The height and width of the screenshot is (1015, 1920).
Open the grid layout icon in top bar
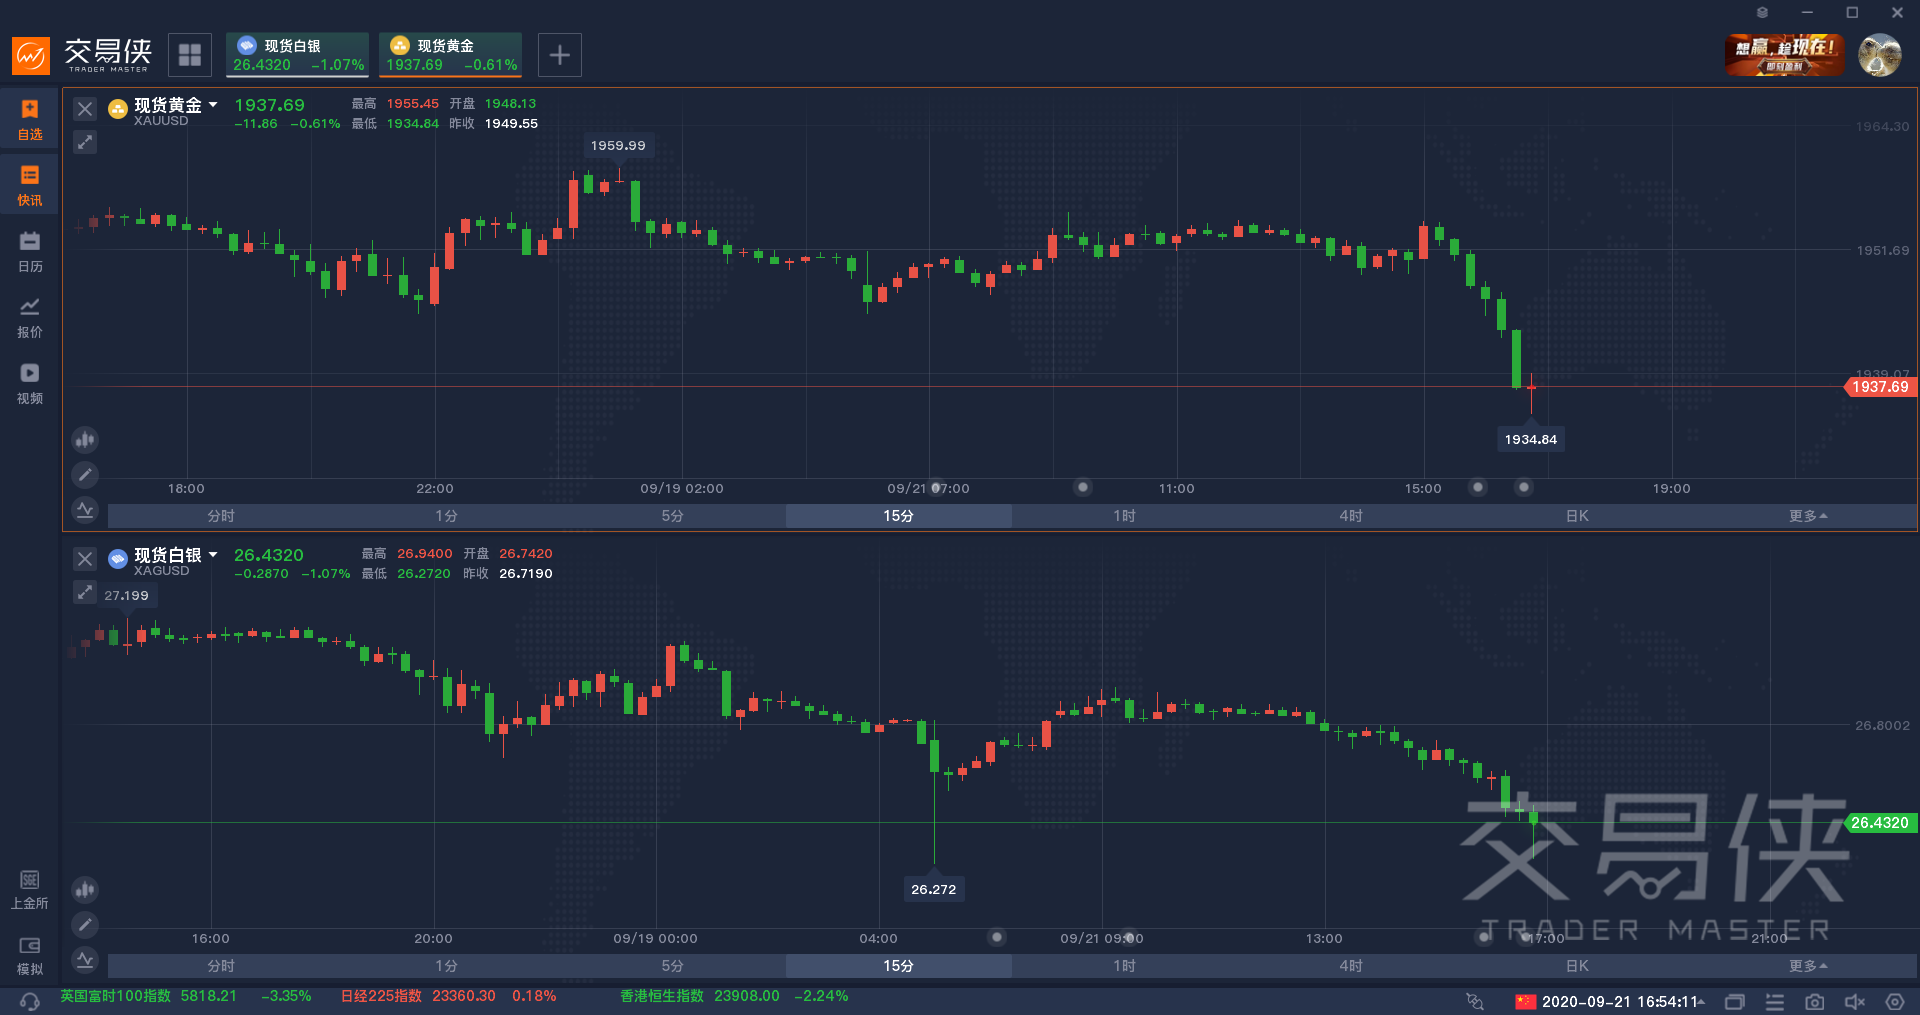pos(190,55)
